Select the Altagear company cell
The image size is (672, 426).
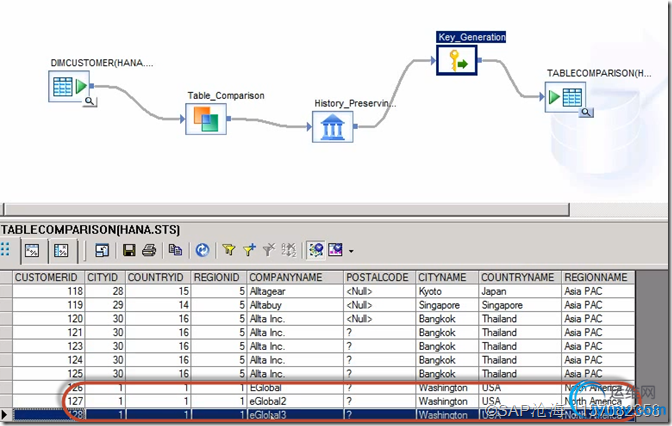click(295, 291)
